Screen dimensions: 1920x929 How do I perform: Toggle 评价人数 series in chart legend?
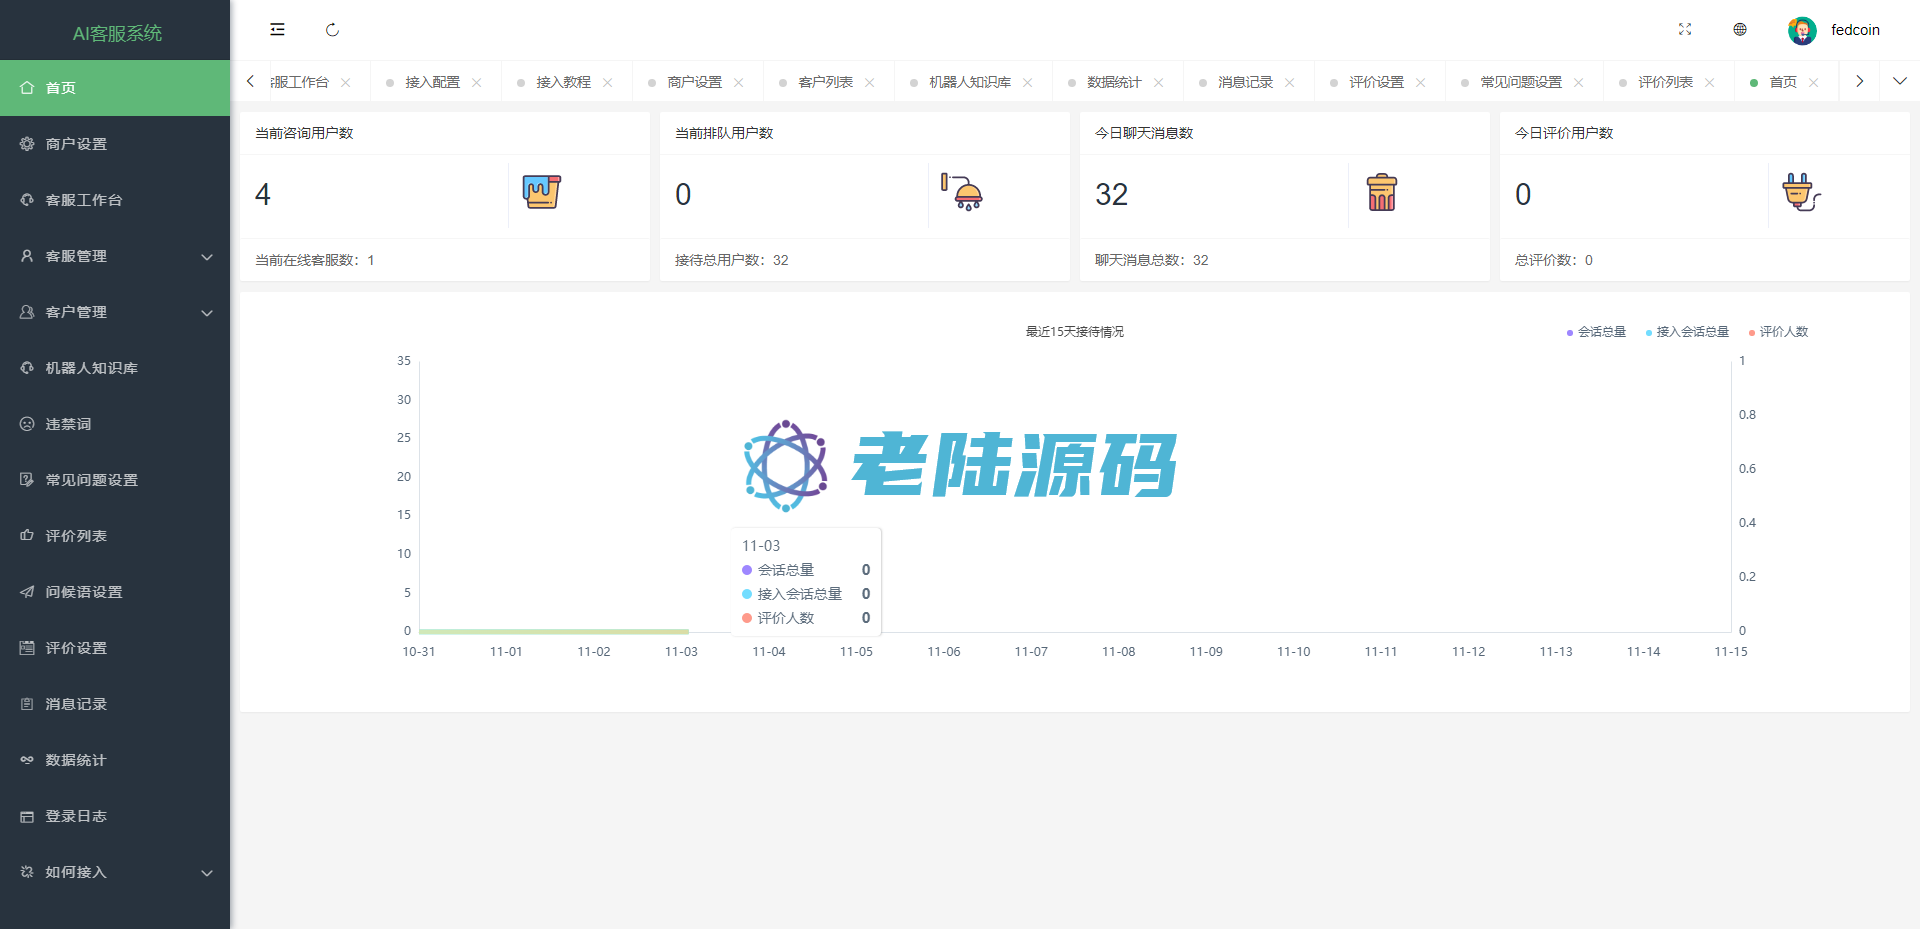pyautogui.click(x=1778, y=332)
